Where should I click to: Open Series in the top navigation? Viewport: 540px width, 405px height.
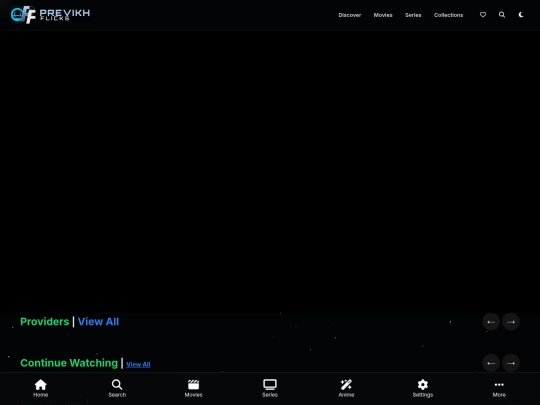(x=413, y=15)
